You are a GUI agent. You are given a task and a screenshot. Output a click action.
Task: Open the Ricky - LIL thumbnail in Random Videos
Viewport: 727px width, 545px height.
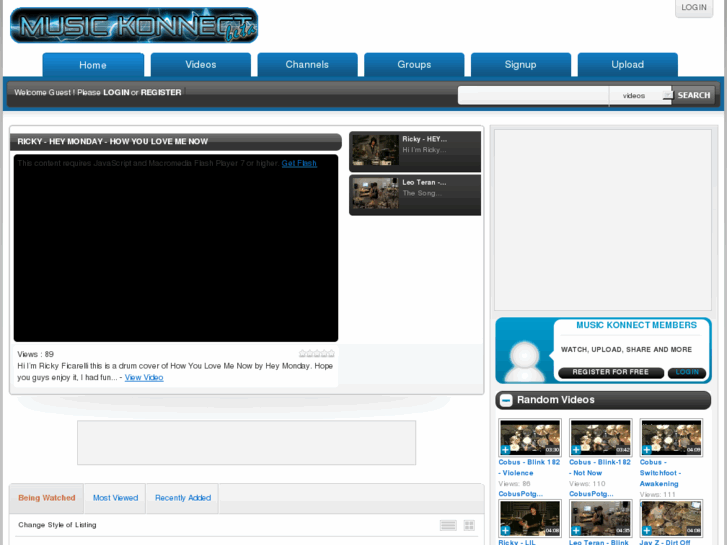coord(530,519)
